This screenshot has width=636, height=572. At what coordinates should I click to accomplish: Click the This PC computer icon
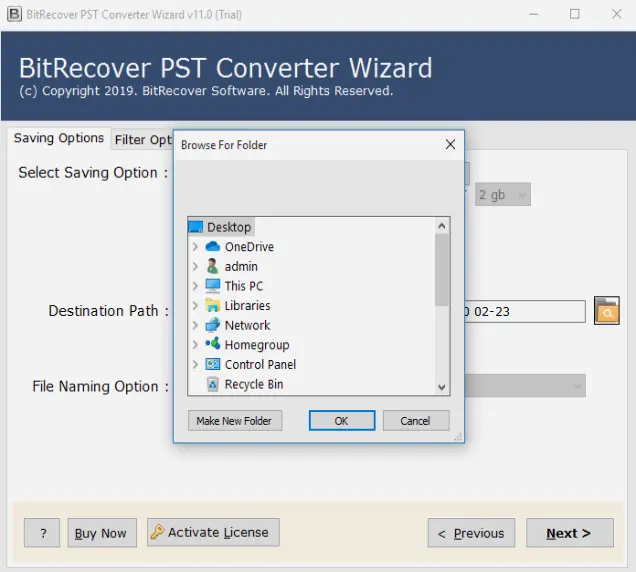[212, 286]
